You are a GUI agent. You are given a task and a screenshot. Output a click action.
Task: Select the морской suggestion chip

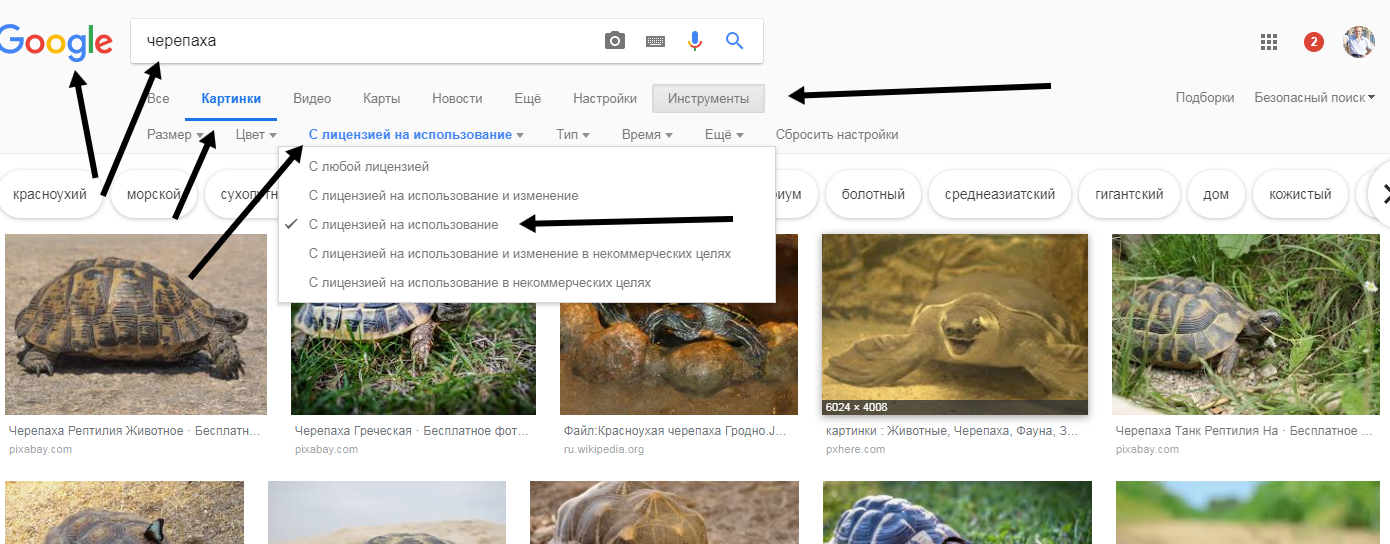coord(154,194)
